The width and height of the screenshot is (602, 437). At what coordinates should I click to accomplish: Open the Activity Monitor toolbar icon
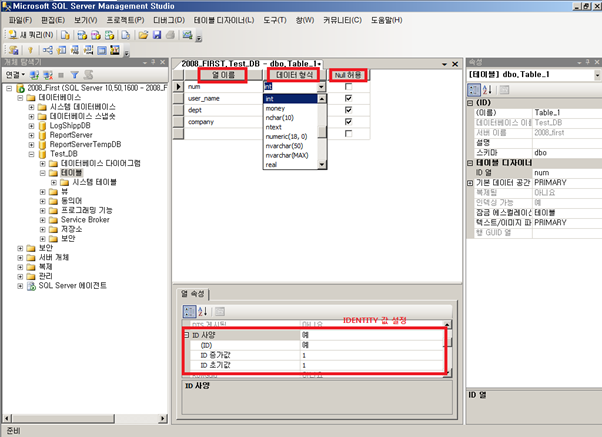(187, 35)
